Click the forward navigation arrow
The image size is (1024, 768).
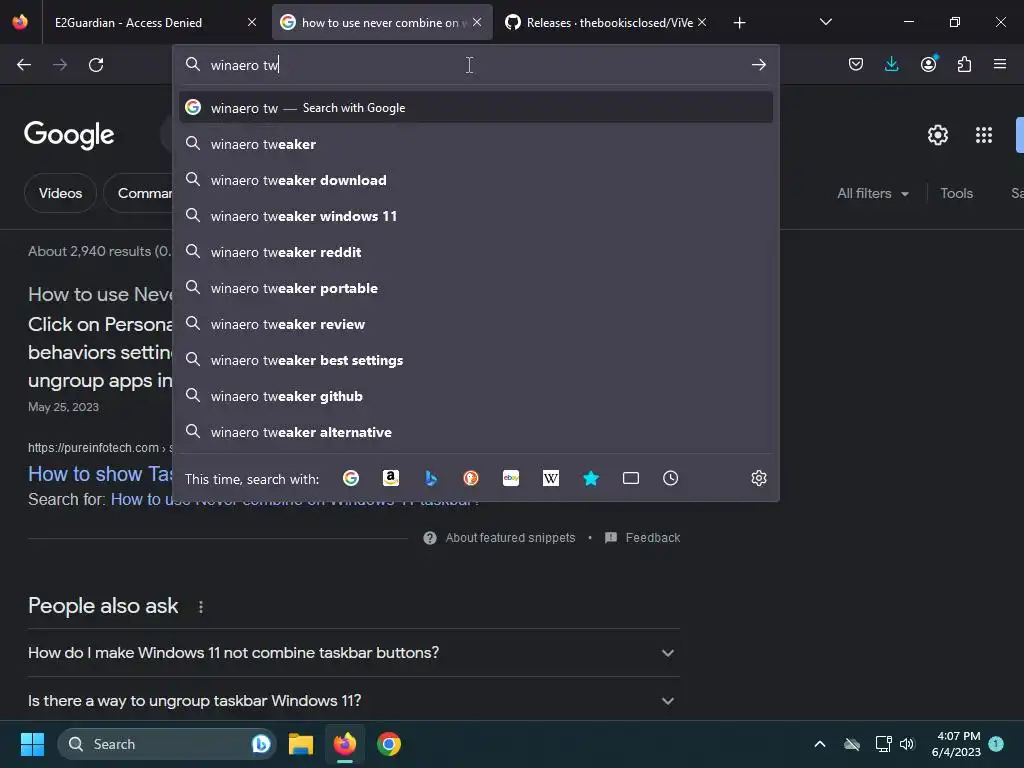point(60,65)
